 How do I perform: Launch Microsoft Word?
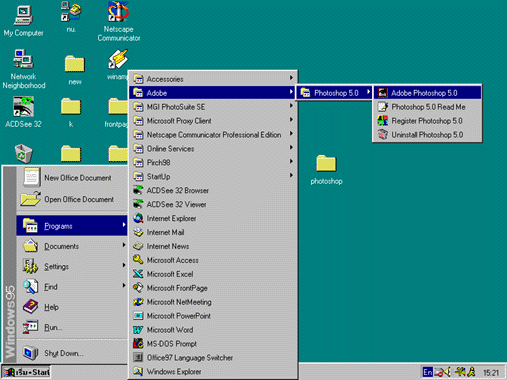click(x=213, y=330)
